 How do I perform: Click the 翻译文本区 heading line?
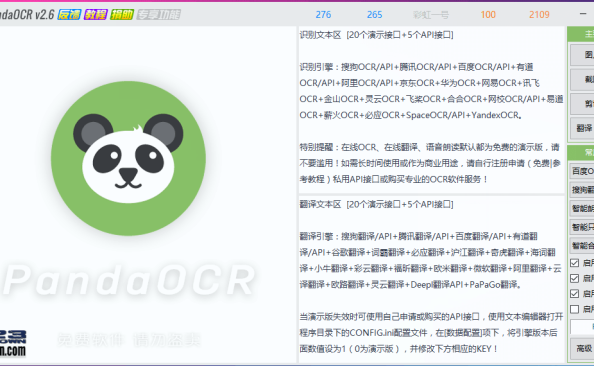[x=376, y=204]
